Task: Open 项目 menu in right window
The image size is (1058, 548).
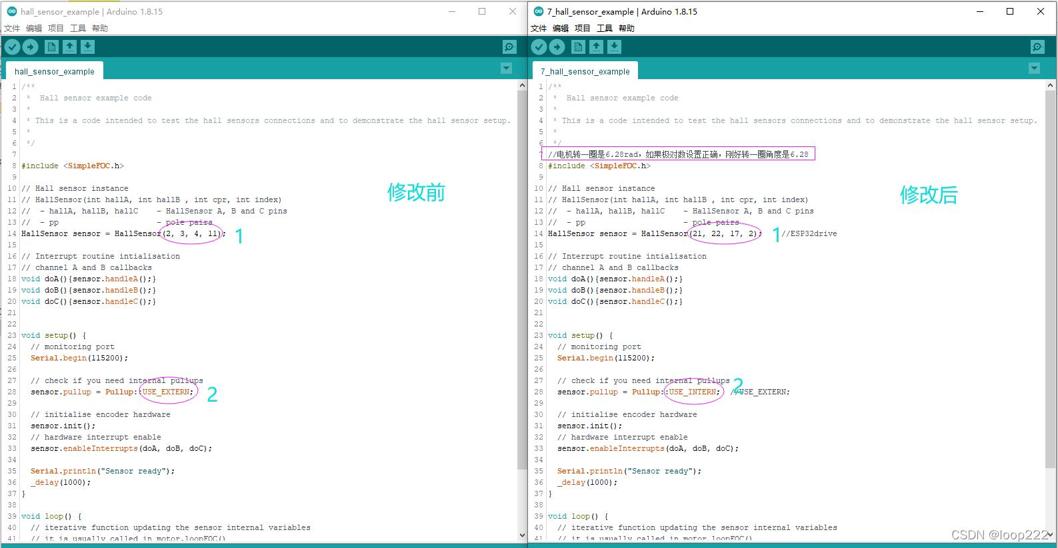Action: point(582,28)
